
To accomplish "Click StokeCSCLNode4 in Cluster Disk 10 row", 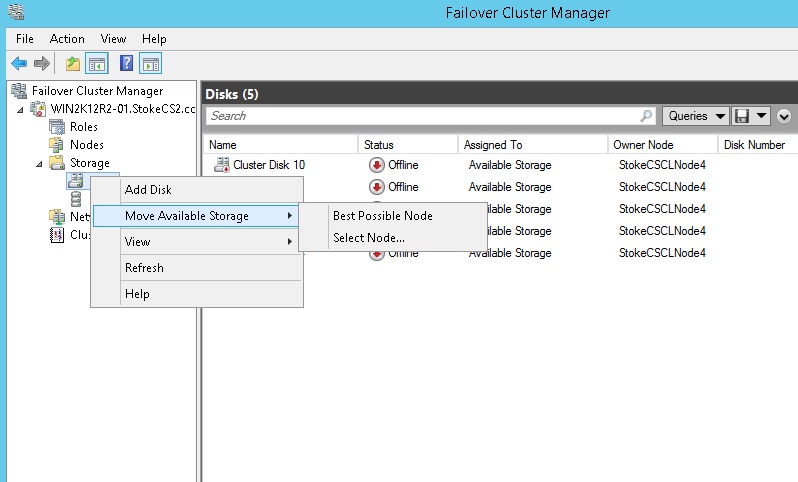I will (662, 165).
